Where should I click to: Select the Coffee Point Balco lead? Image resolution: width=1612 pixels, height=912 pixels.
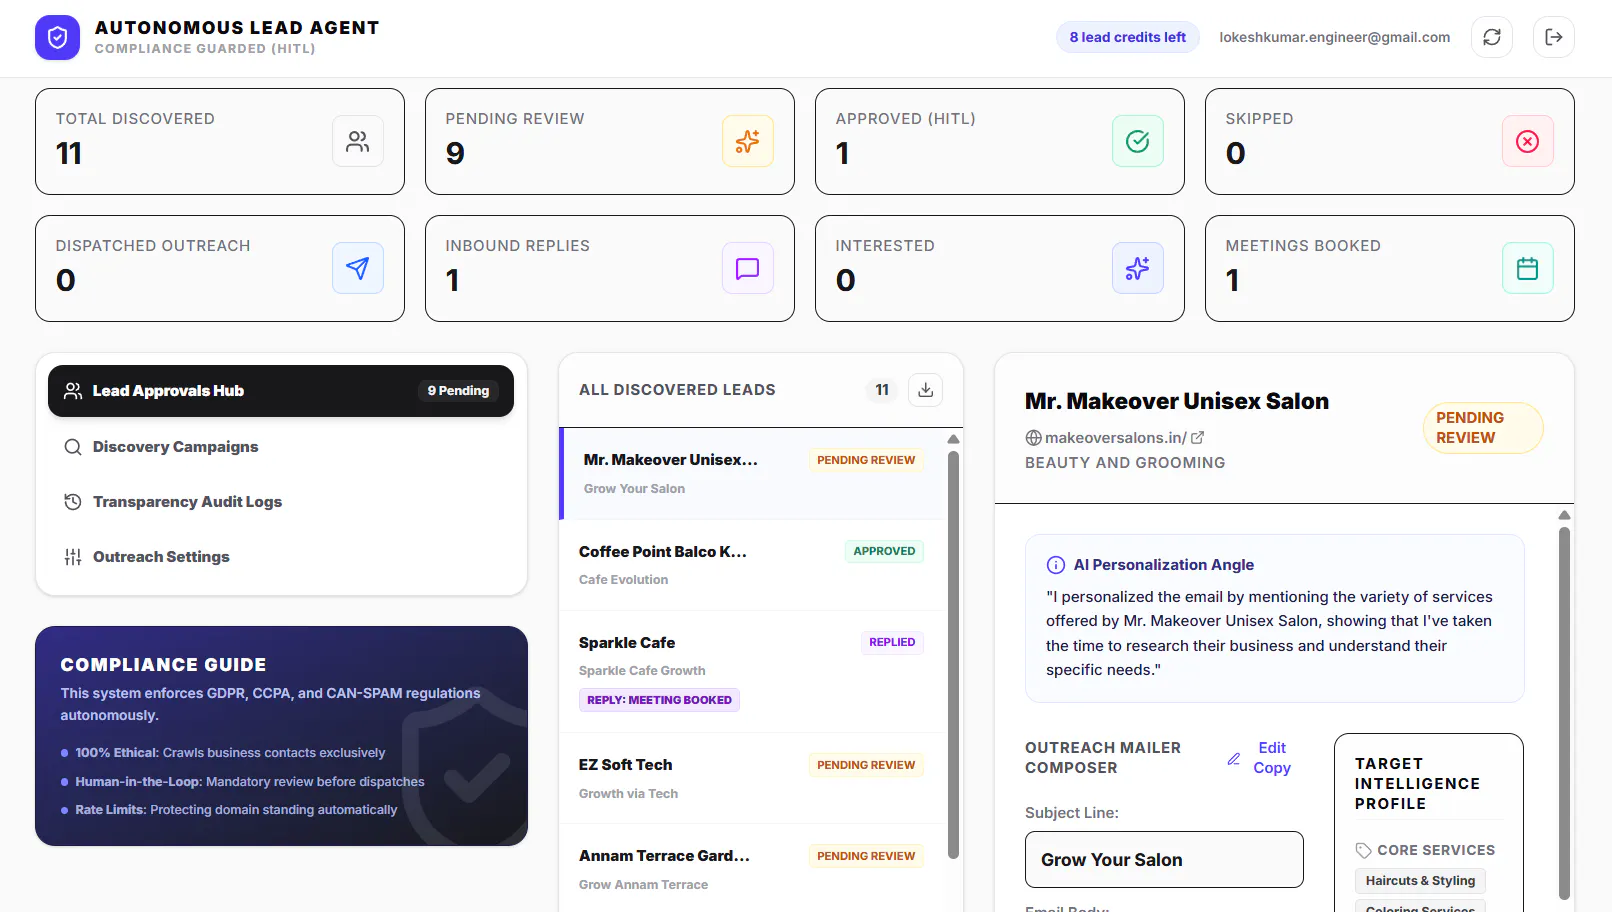[752, 565]
